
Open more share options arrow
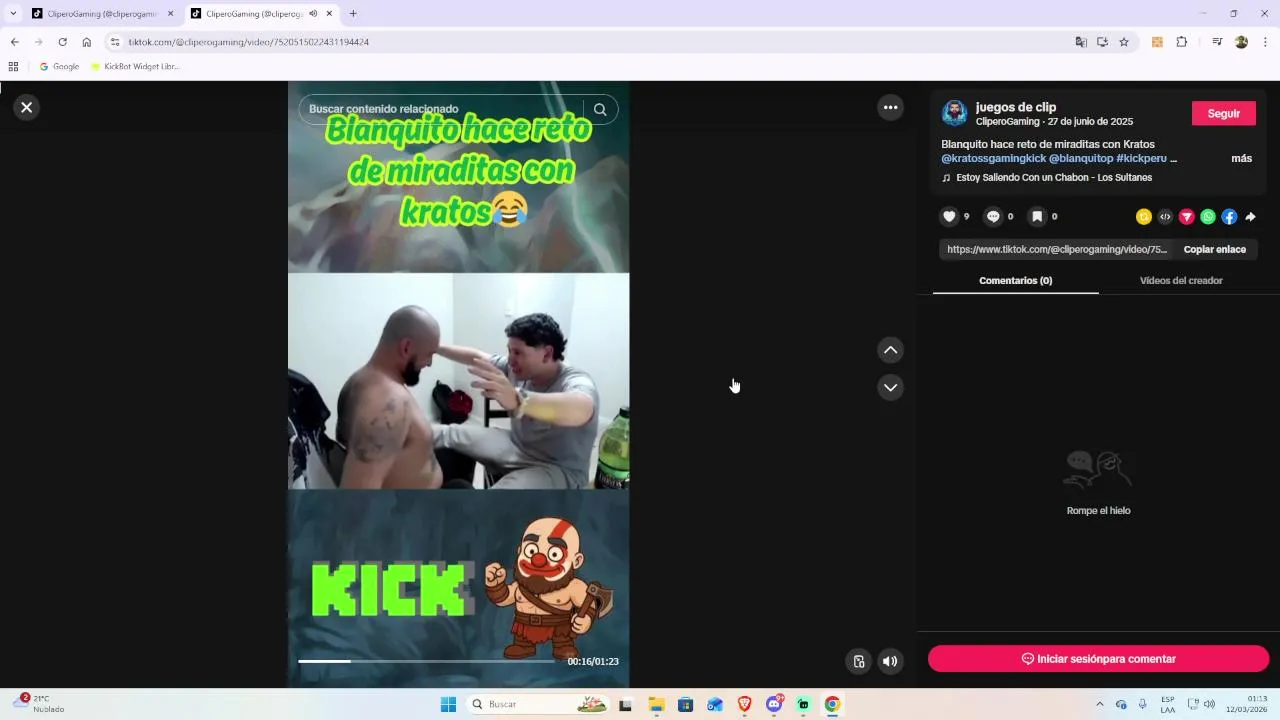pyautogui.click(x=1250, y=216)
